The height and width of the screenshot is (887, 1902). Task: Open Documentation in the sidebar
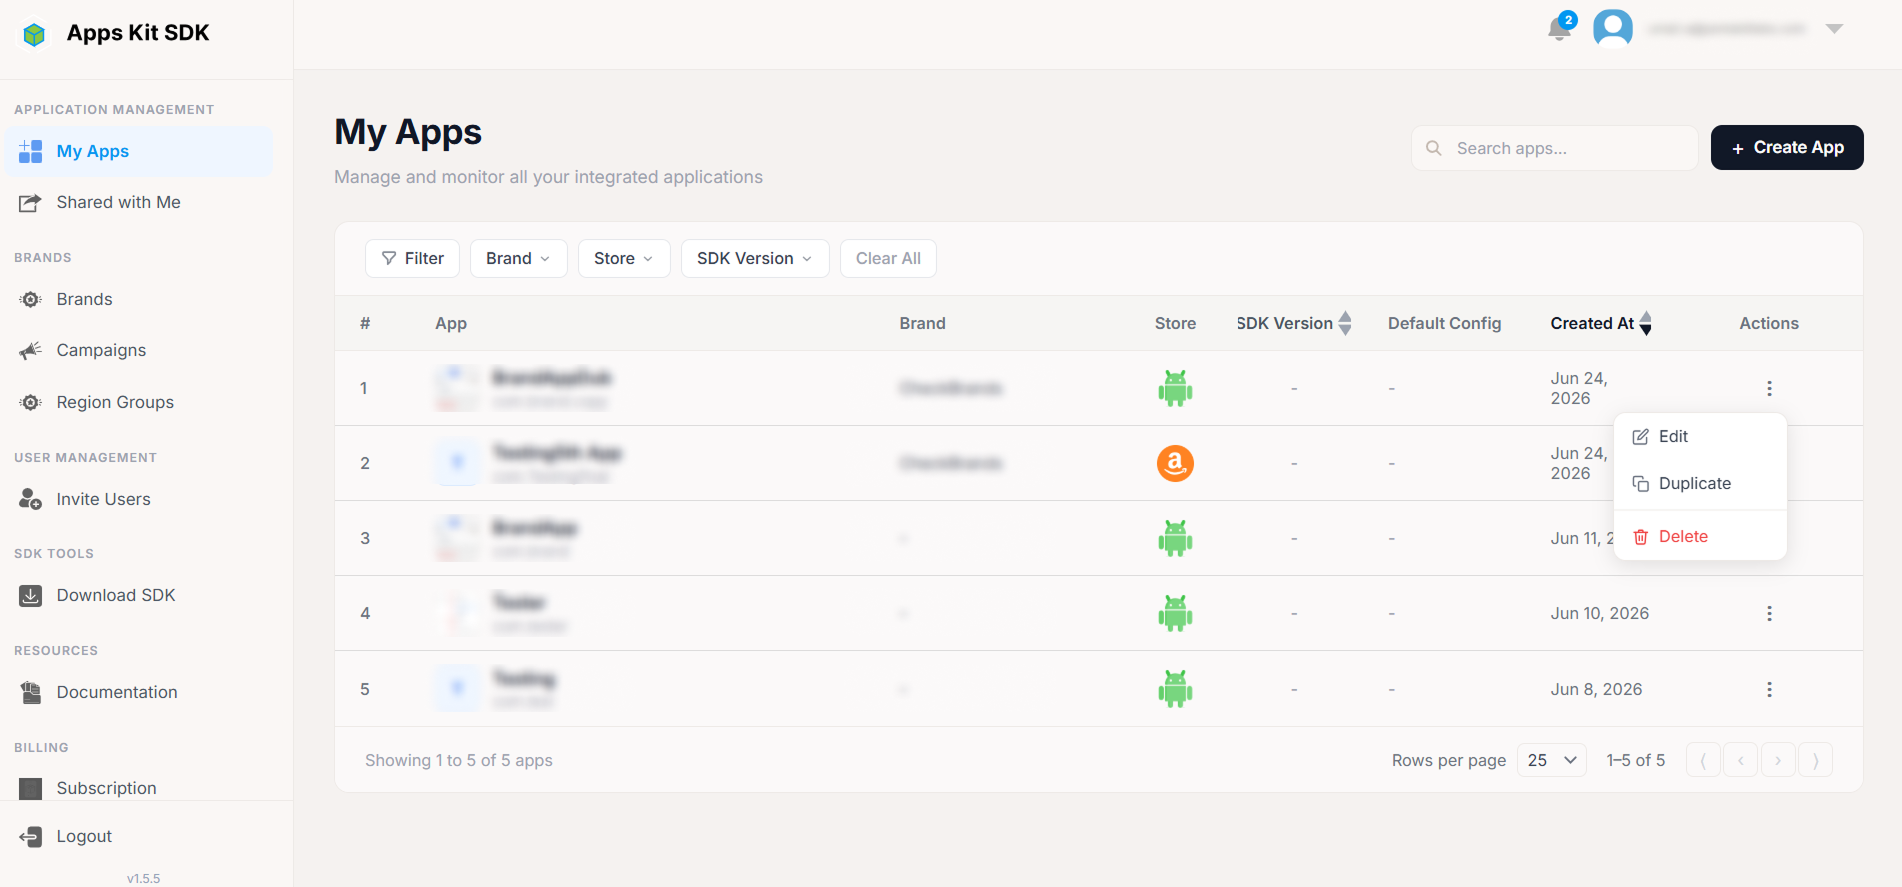[139, 692]
